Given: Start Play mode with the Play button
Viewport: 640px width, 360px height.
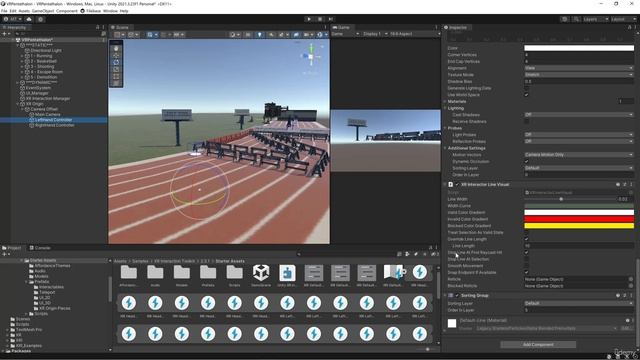Looking at the screenshot, I should tap(309, 19).
